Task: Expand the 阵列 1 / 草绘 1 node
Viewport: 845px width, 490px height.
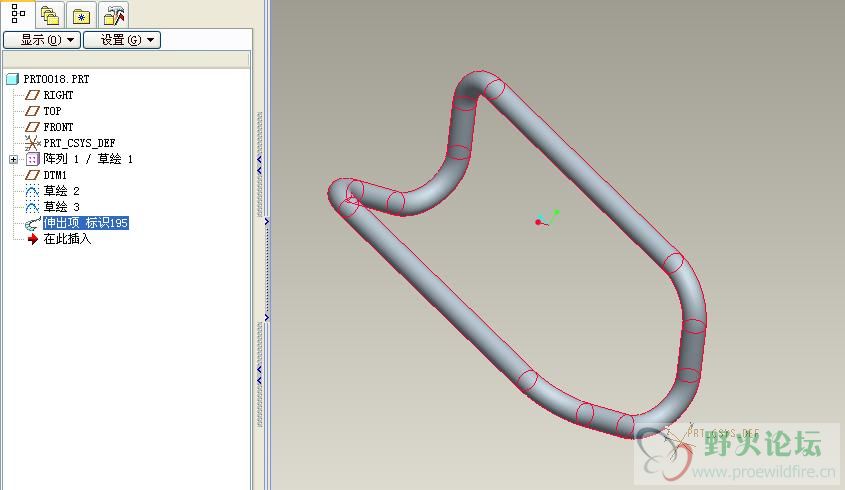Action: pos(13,160)
